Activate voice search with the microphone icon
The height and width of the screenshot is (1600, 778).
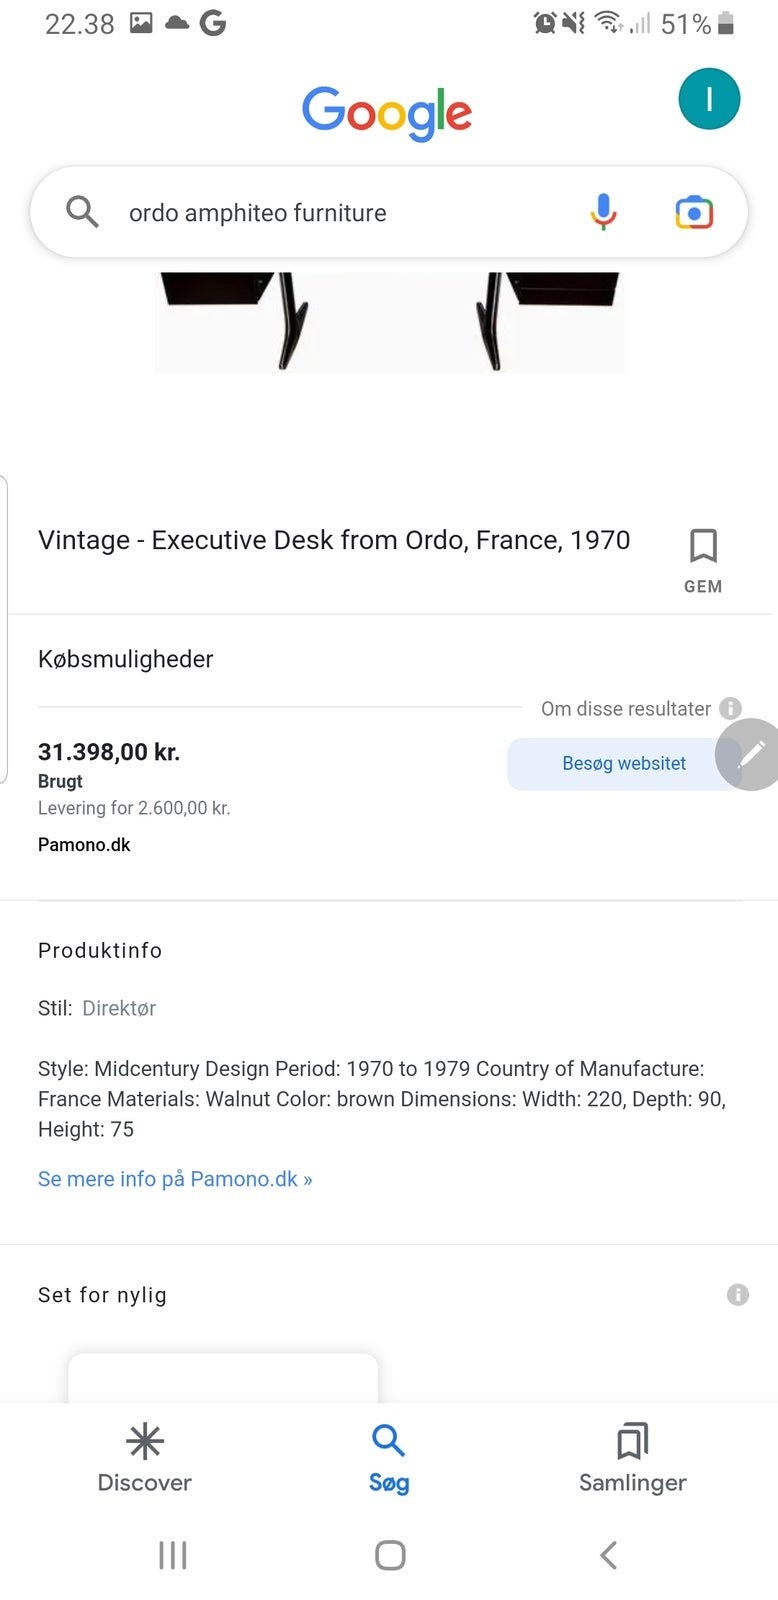tap(603, 212)
